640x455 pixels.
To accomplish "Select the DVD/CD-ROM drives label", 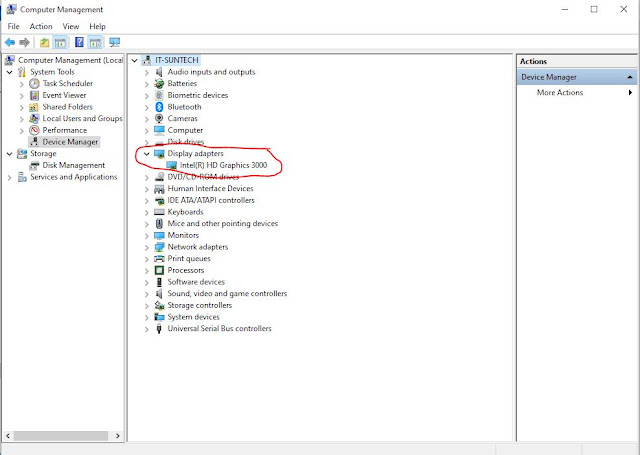I will click(x=203, y=177).
